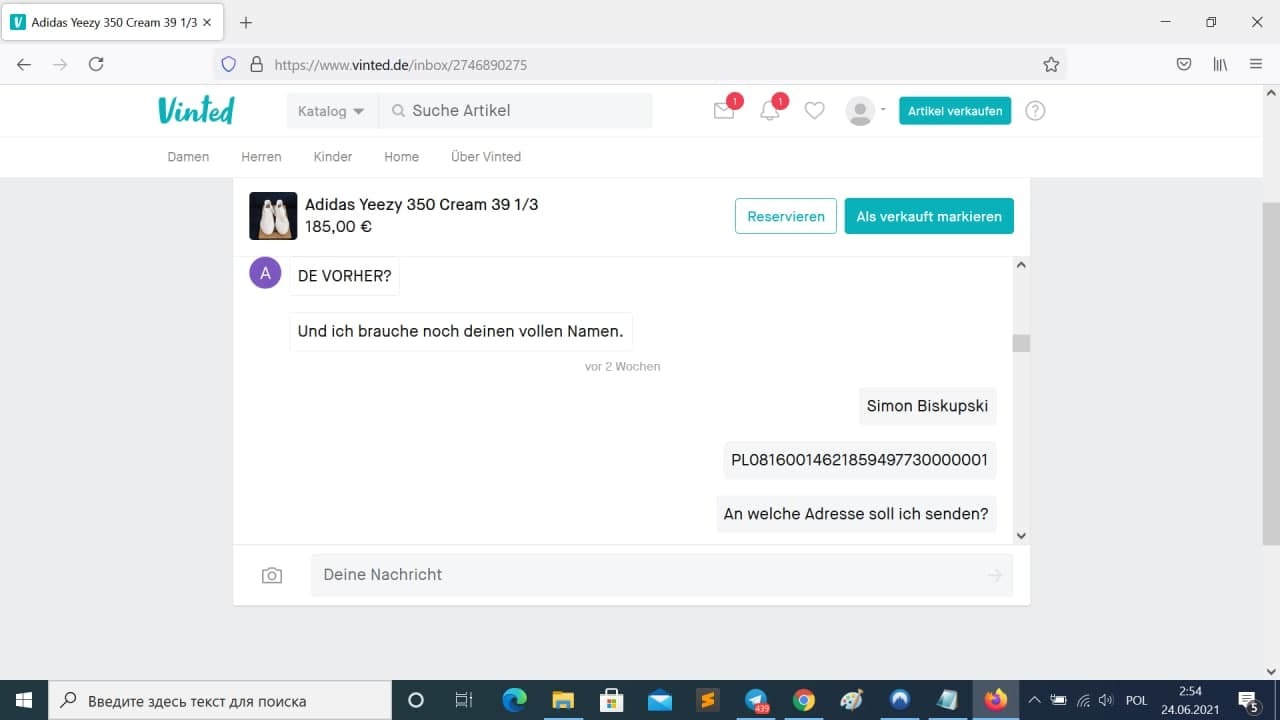Open NordVPN from taskbar

tap(900, 700)
